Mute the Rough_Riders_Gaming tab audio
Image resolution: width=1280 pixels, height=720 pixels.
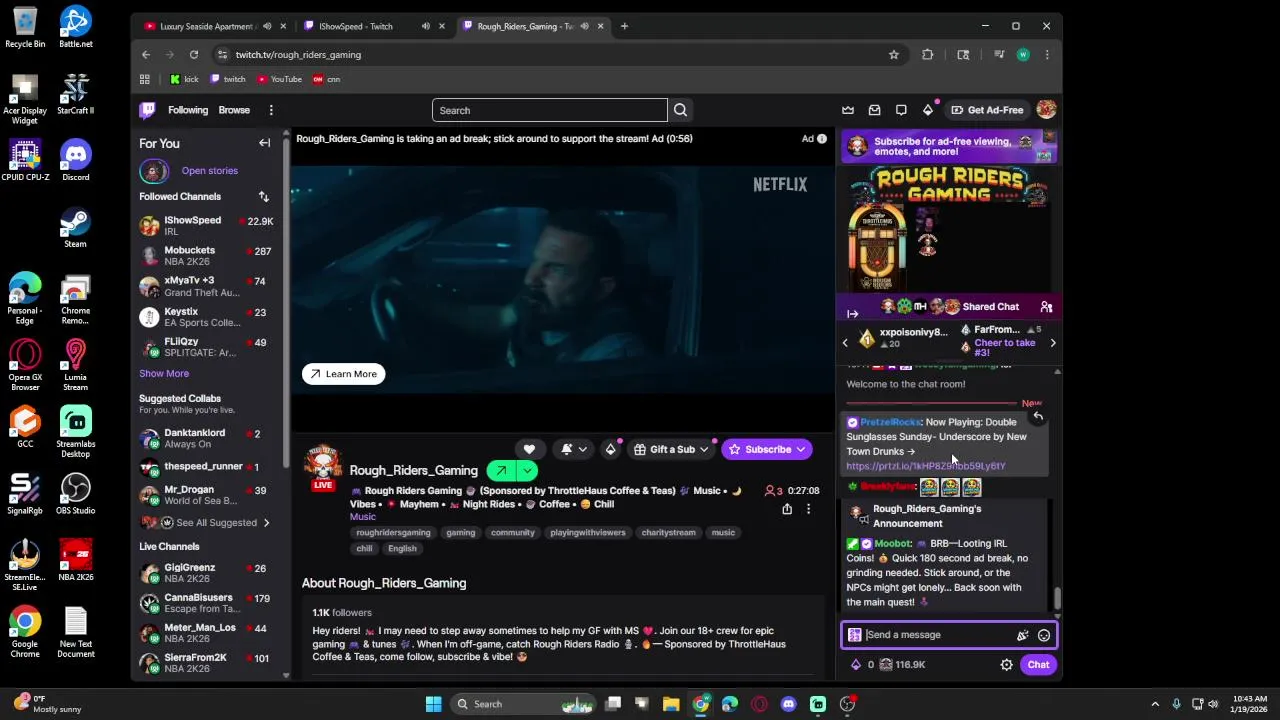coord(585,26)
